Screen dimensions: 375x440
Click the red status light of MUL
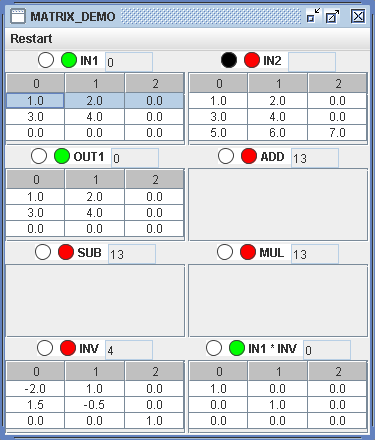(248, 252)
